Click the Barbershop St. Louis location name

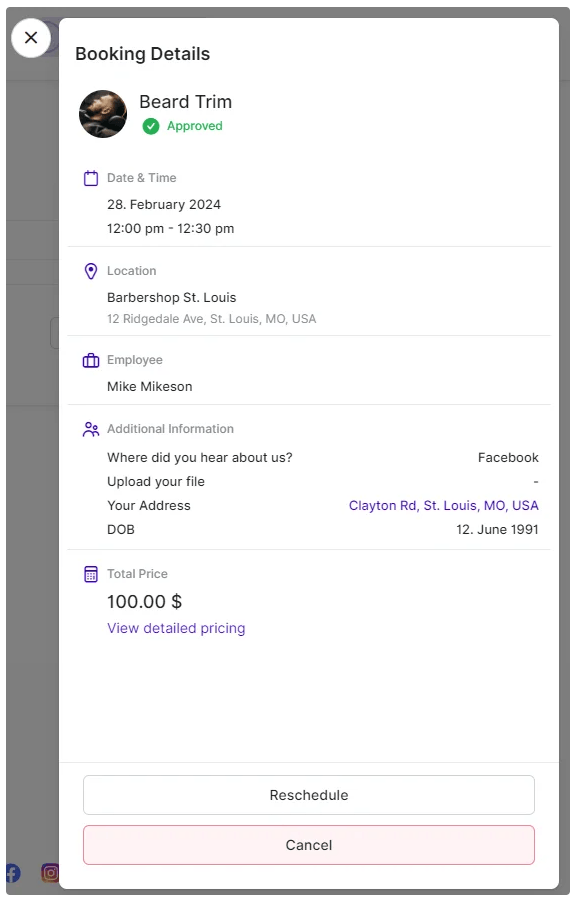pyautogui.click(x=172, y=297)
